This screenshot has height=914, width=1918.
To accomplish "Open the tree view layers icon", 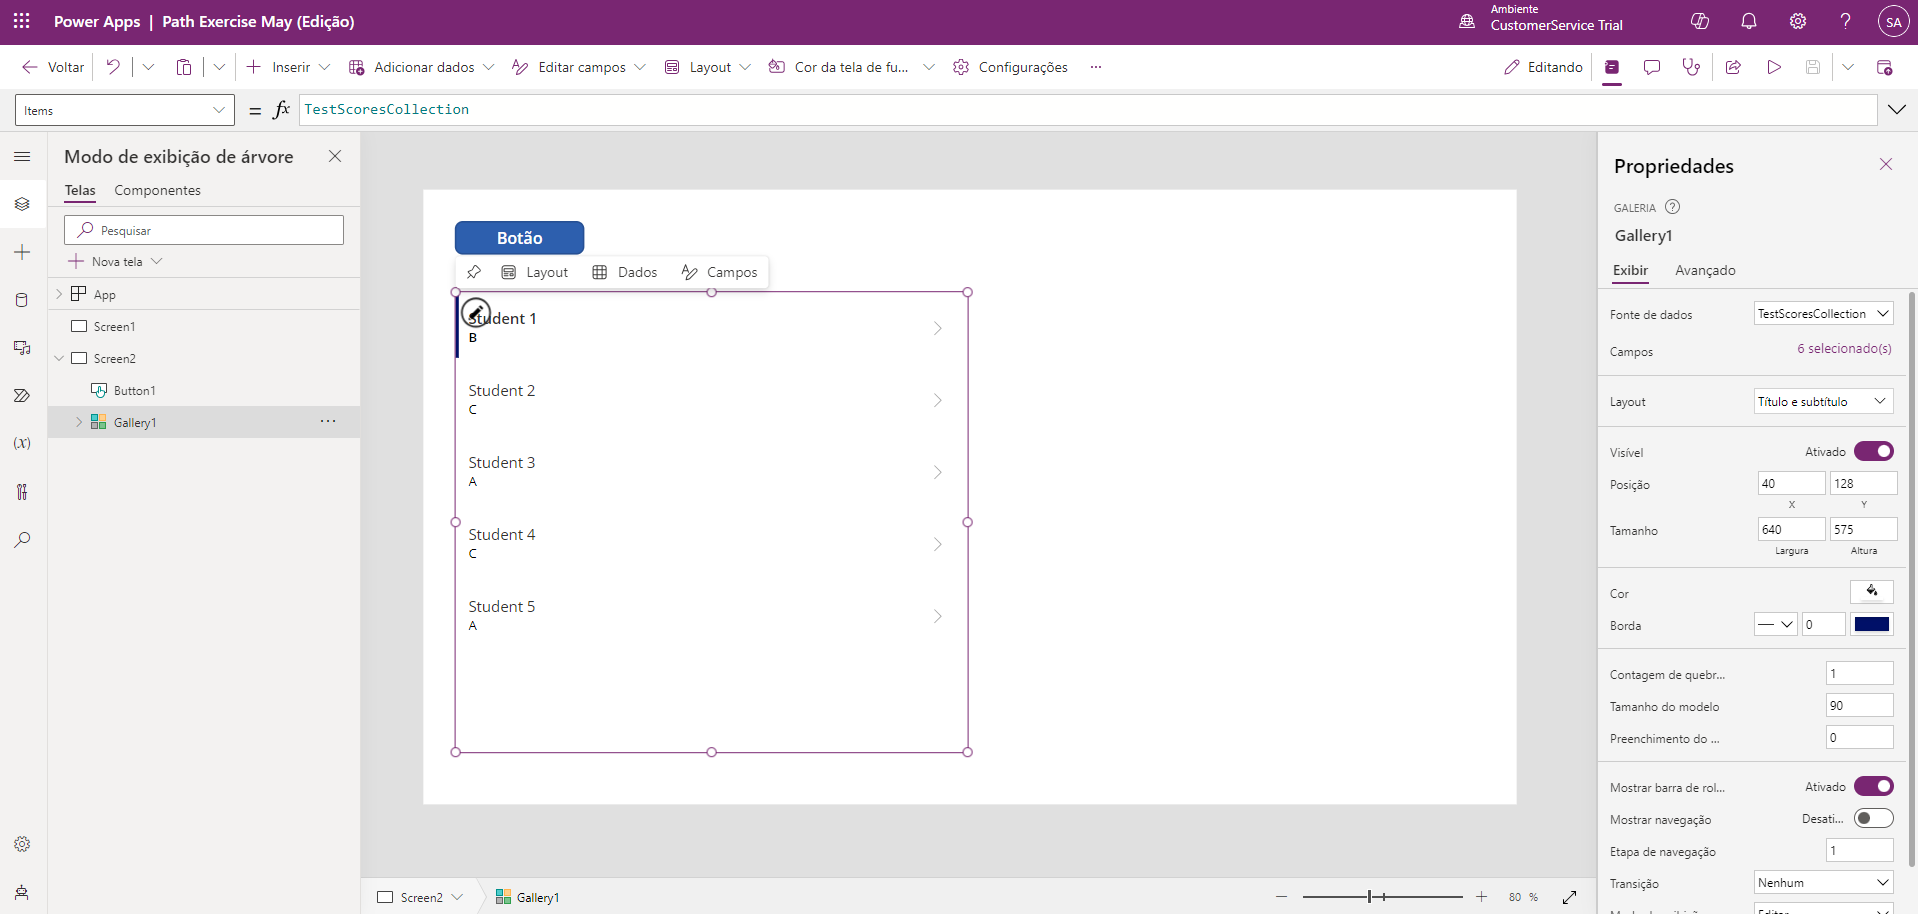I will [22, 204].
